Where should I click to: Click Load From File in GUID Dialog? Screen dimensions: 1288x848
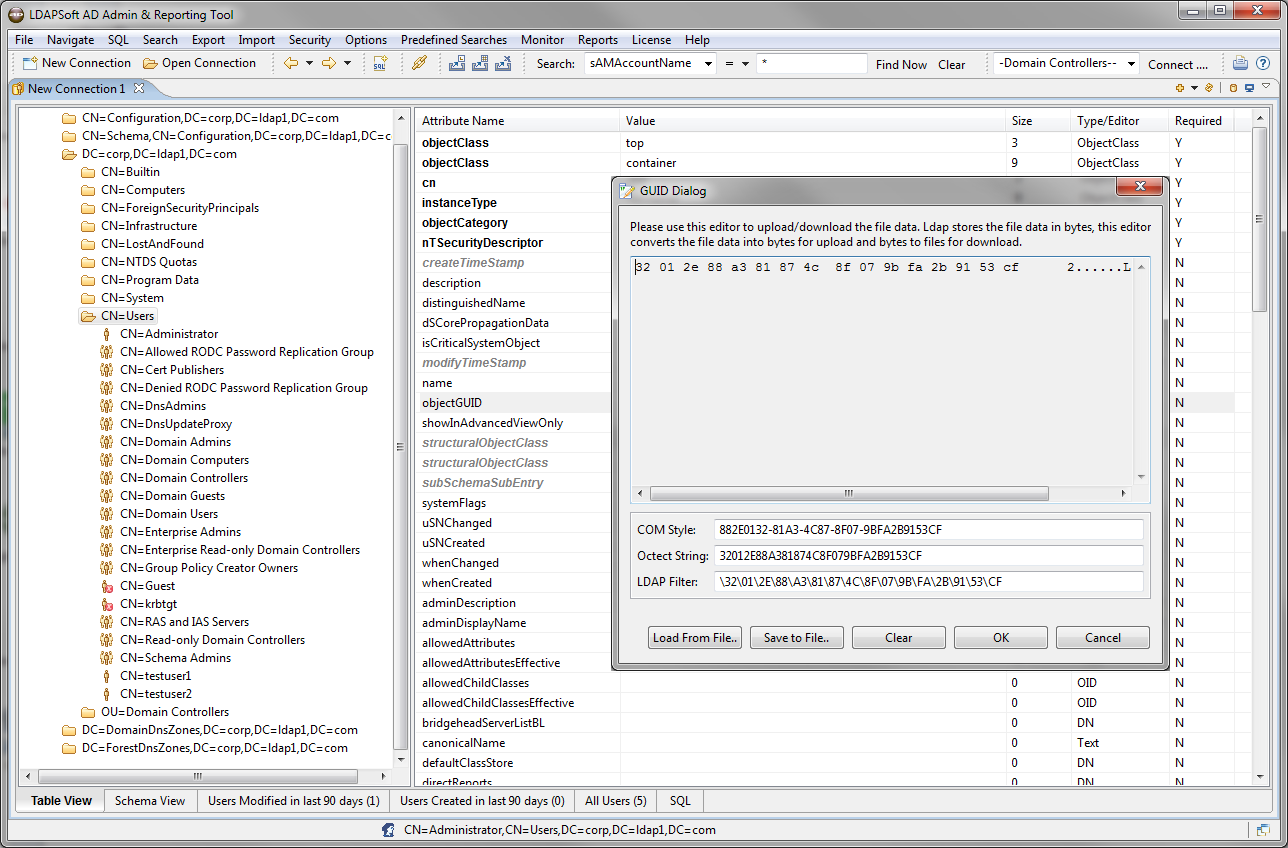[x=695, y=638]
